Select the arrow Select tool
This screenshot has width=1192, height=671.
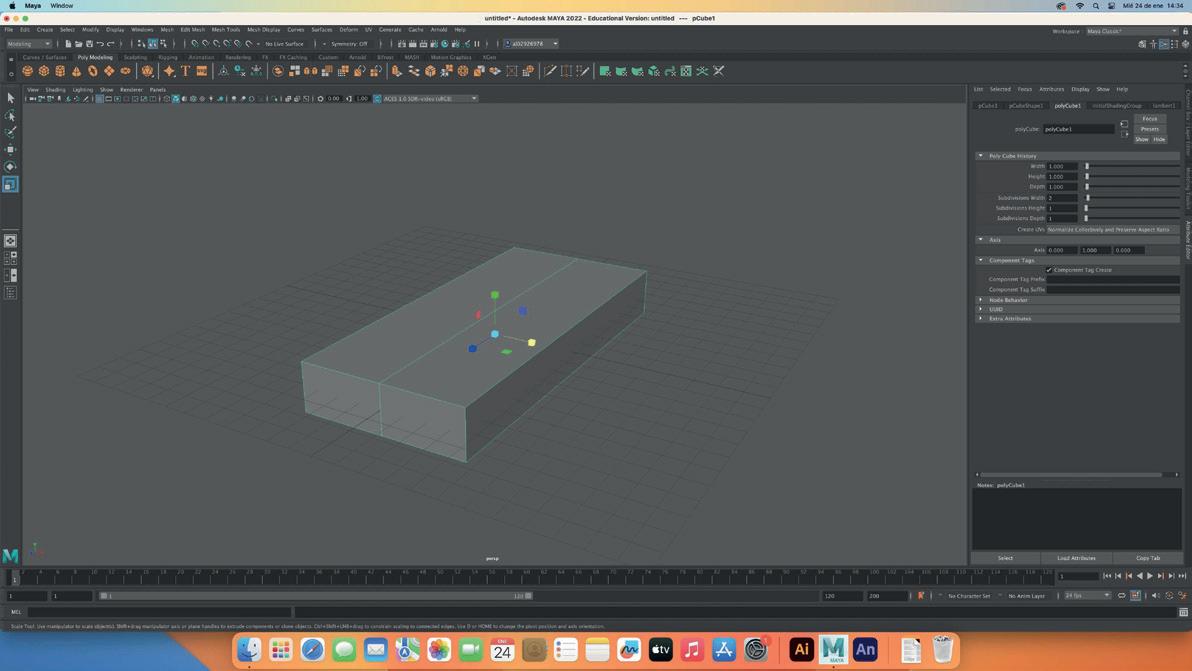click(x=10, y=98)
